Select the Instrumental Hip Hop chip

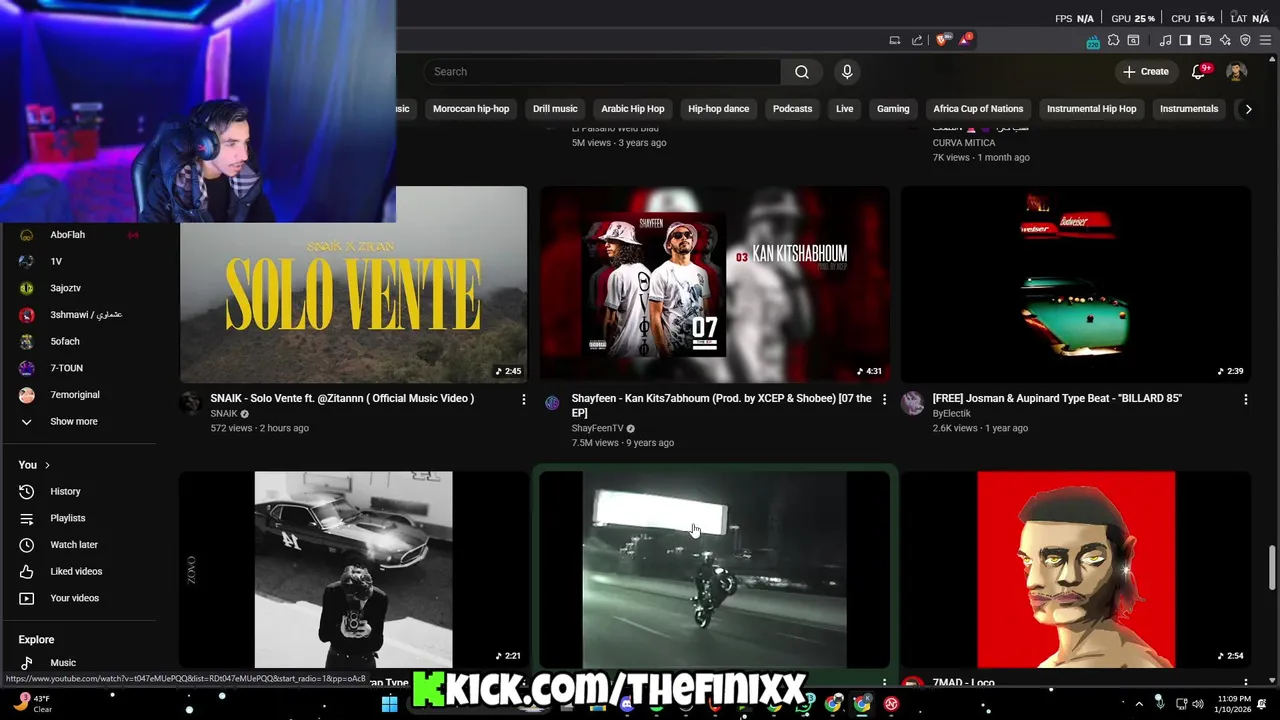click(x=1091, y=108)
